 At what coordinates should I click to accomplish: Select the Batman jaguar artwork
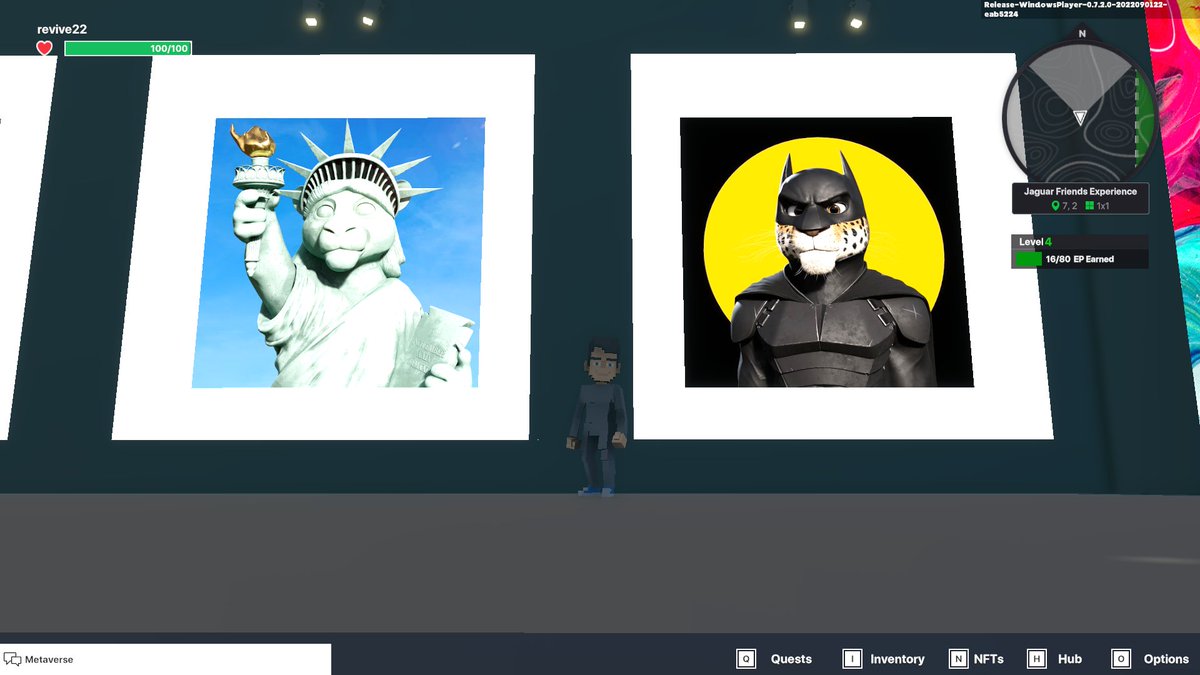(826, 252)
